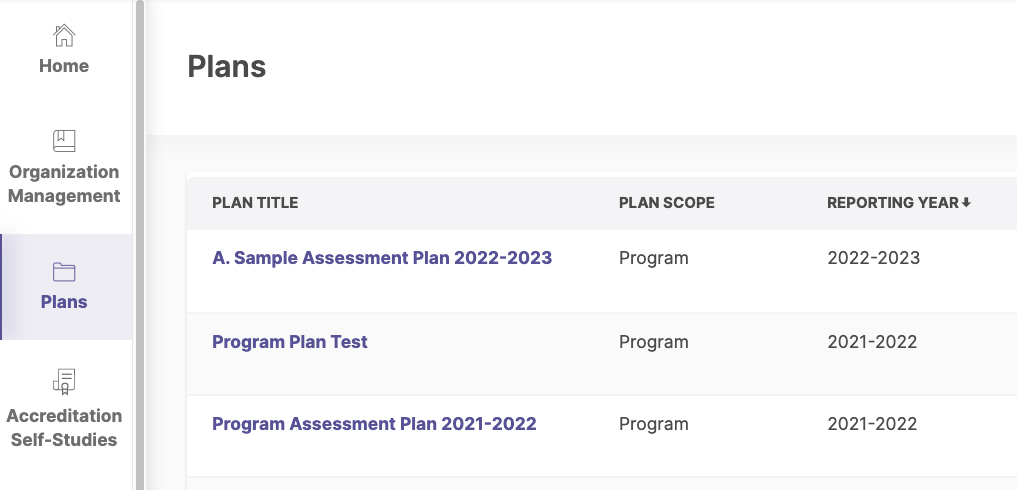Viewport: 1017px width, 490px height.
Task: Click the sidebar vertical scrollbar
Action: (139, 245)
